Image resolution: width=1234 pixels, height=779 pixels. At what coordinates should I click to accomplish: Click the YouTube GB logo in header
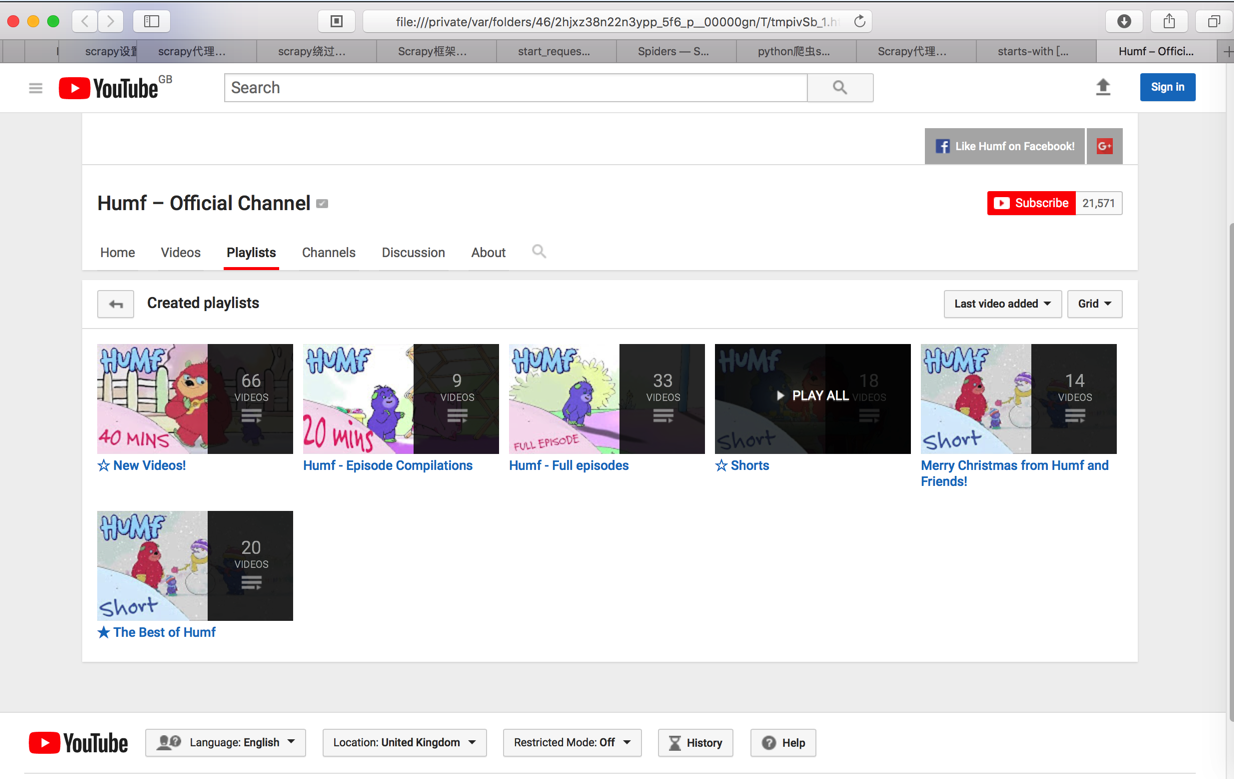[x=115, y=87]
